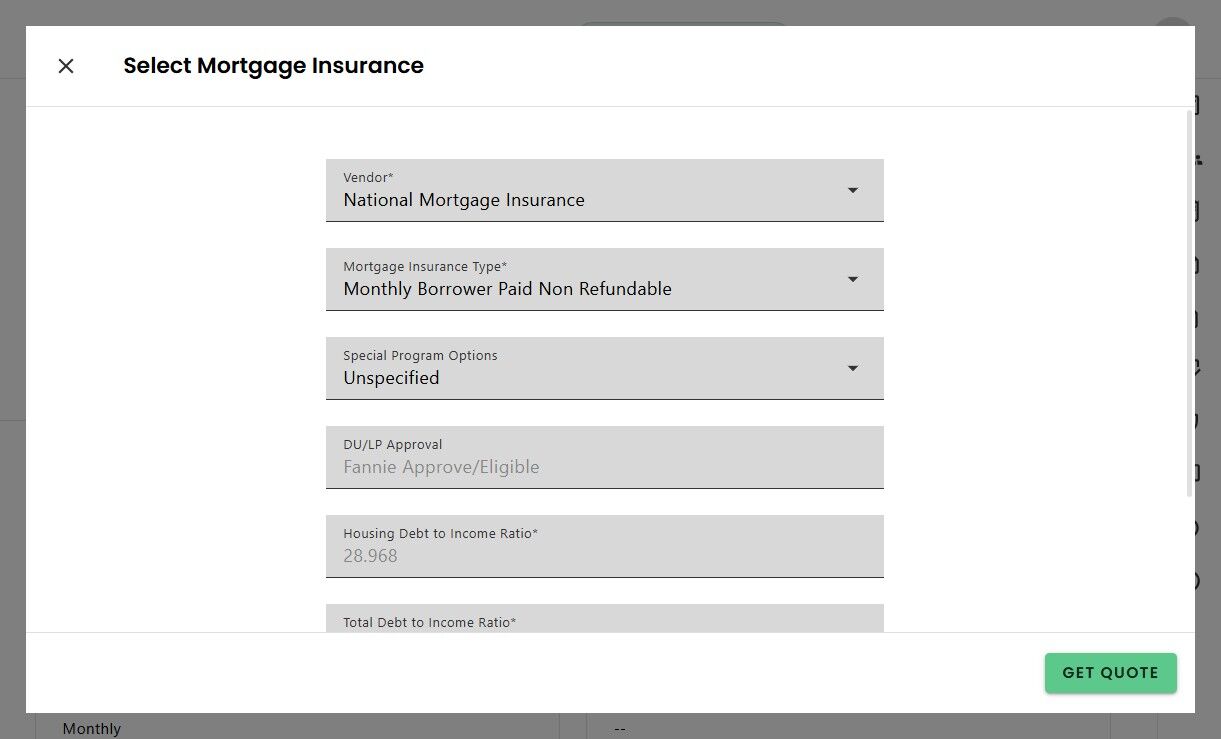Close the Select Mortgage Insurance dialog
This screenshot has height=739, width=1221.
[66, 66]
